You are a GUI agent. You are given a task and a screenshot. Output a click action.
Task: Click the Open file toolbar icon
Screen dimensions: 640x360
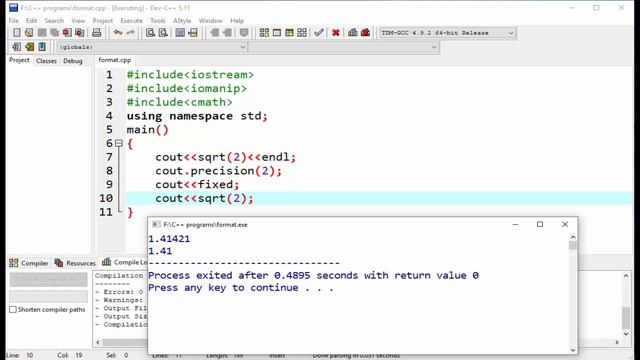pyautogui.click(x=29, y=33)
